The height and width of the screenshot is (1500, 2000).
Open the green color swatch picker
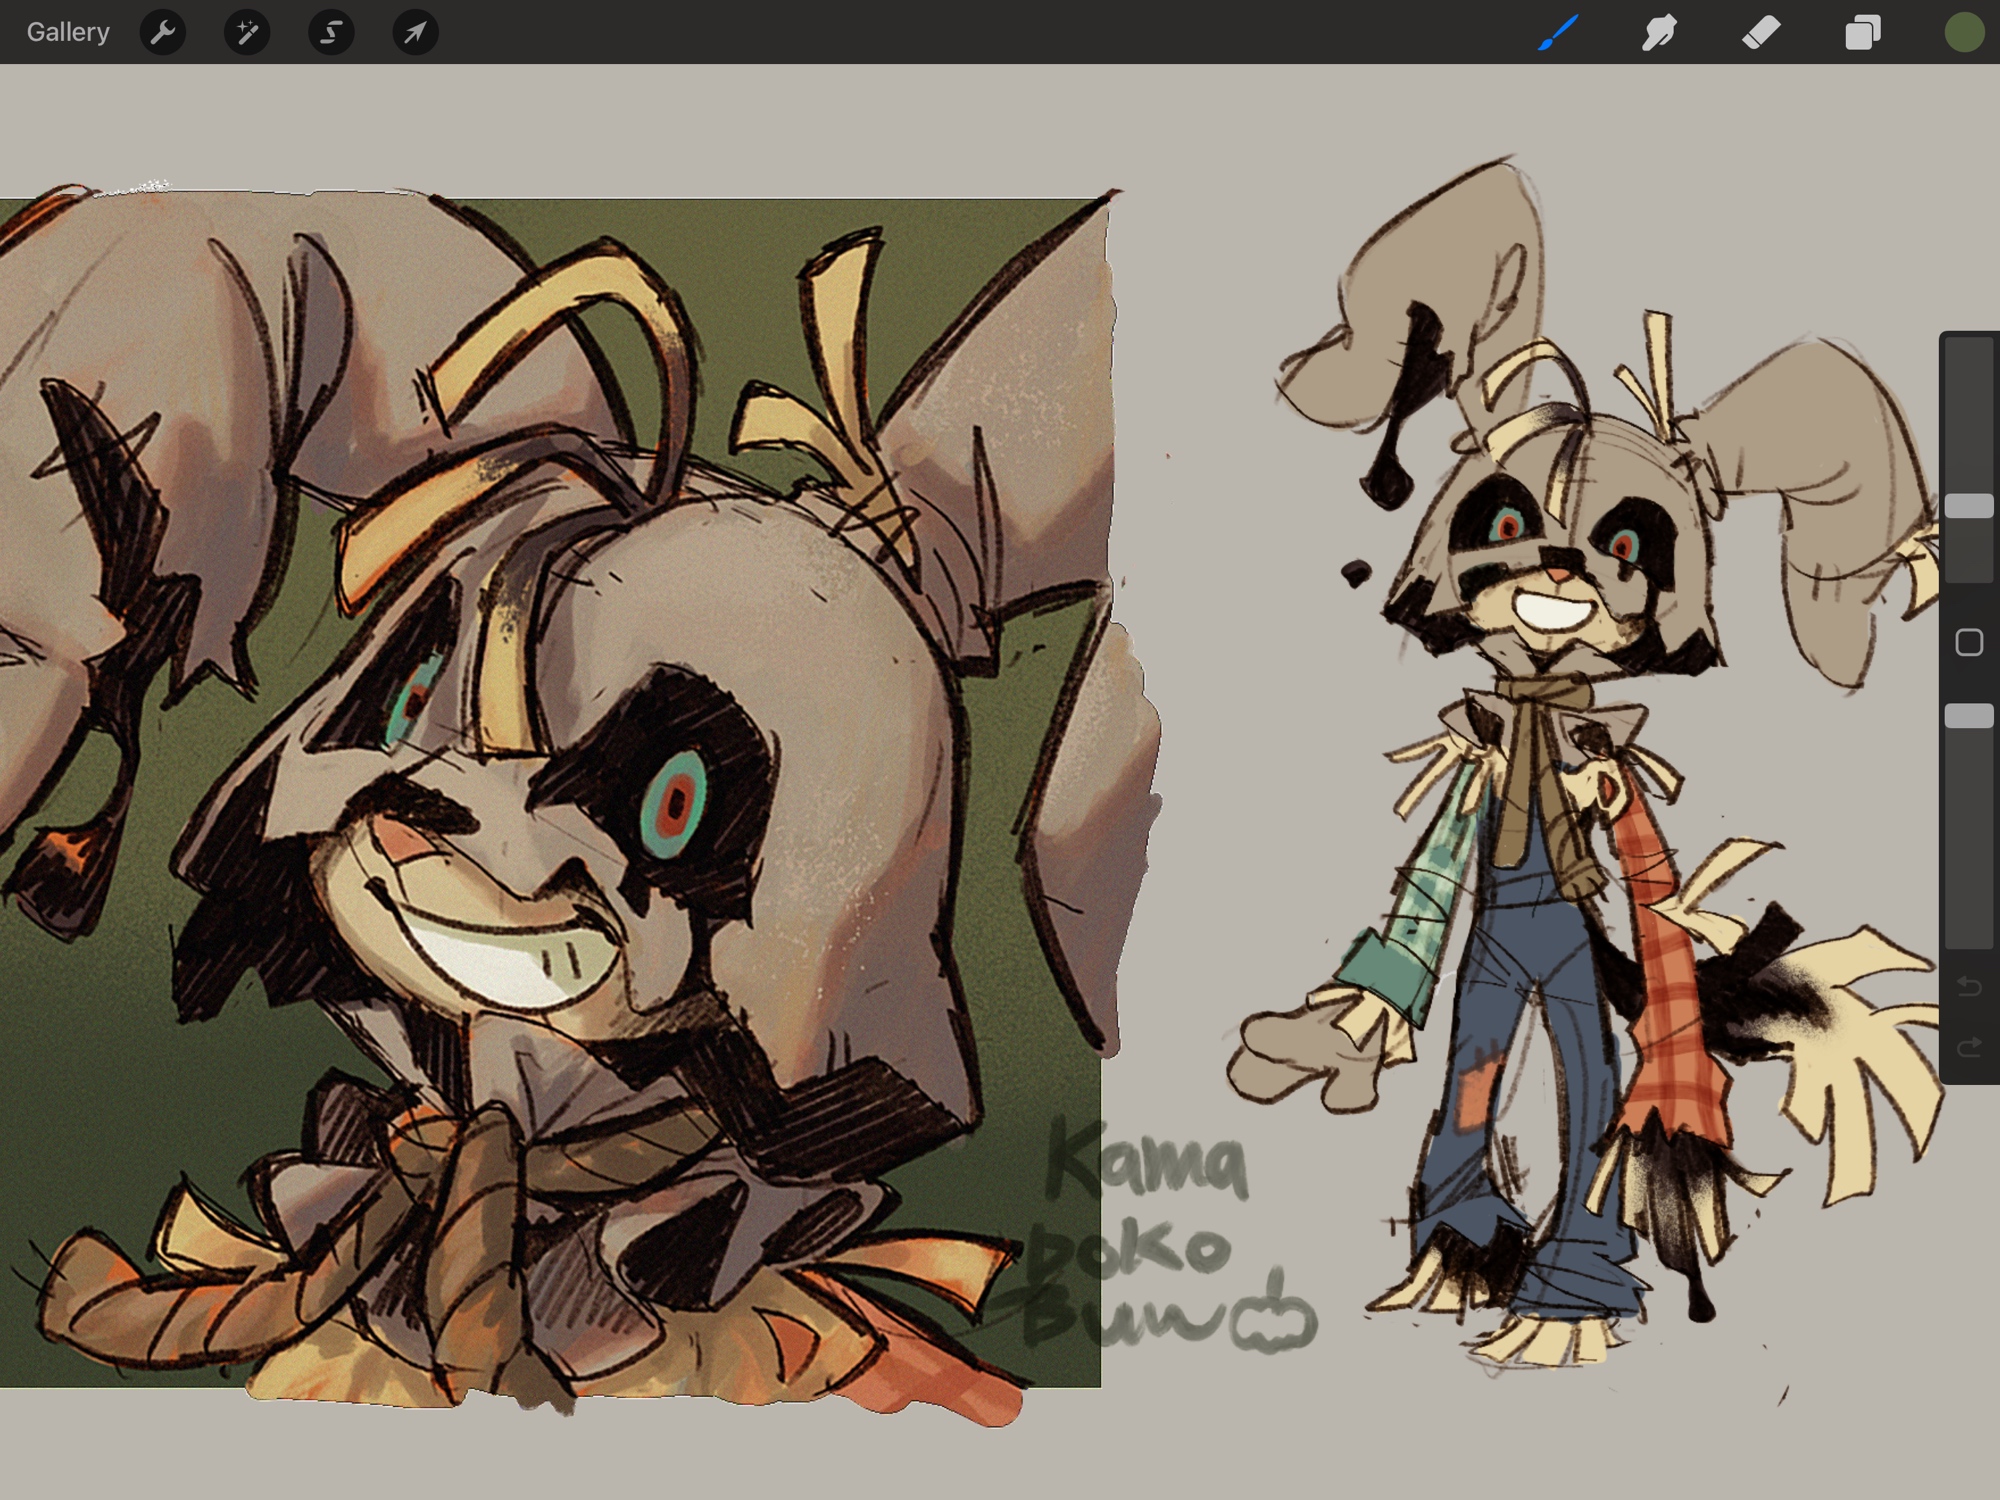tap(1964, 33)
